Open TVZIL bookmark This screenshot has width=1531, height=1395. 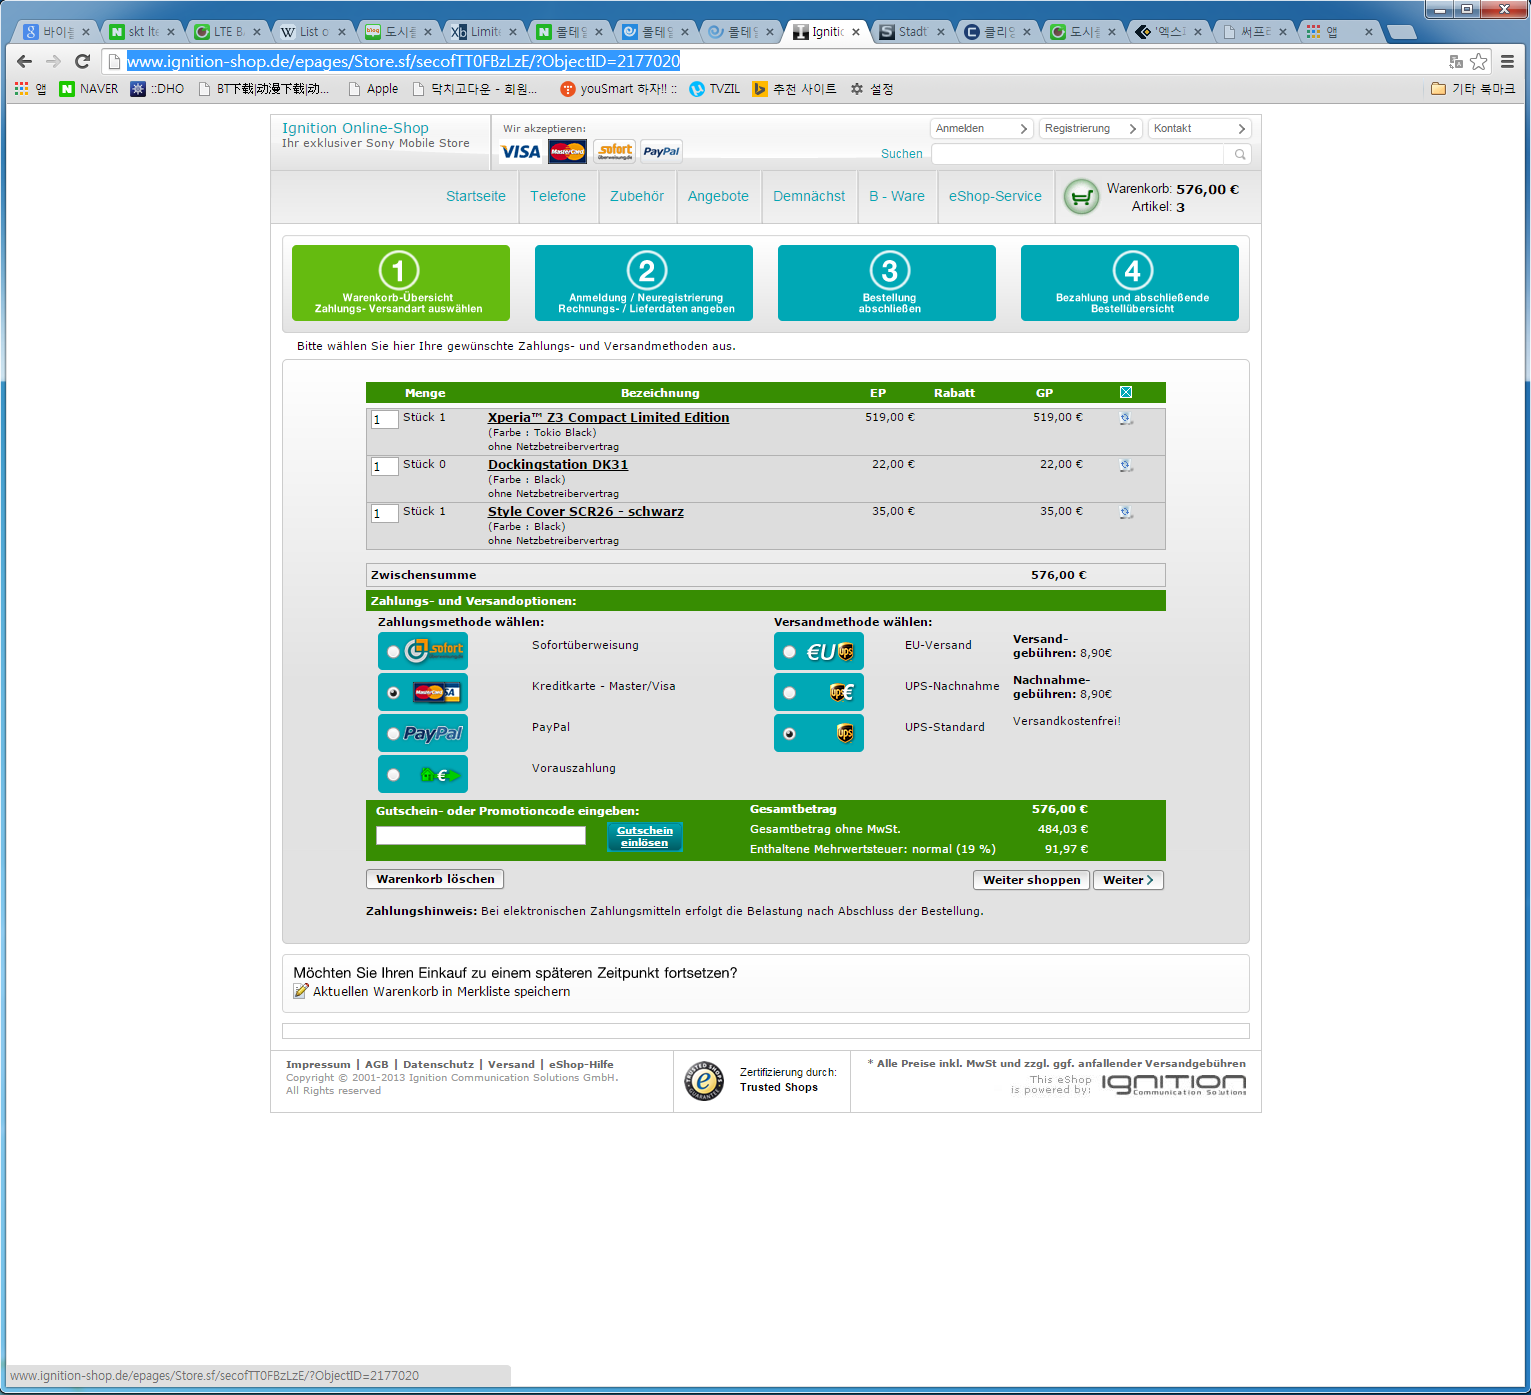pyautogui.click(x=715, y=89)
